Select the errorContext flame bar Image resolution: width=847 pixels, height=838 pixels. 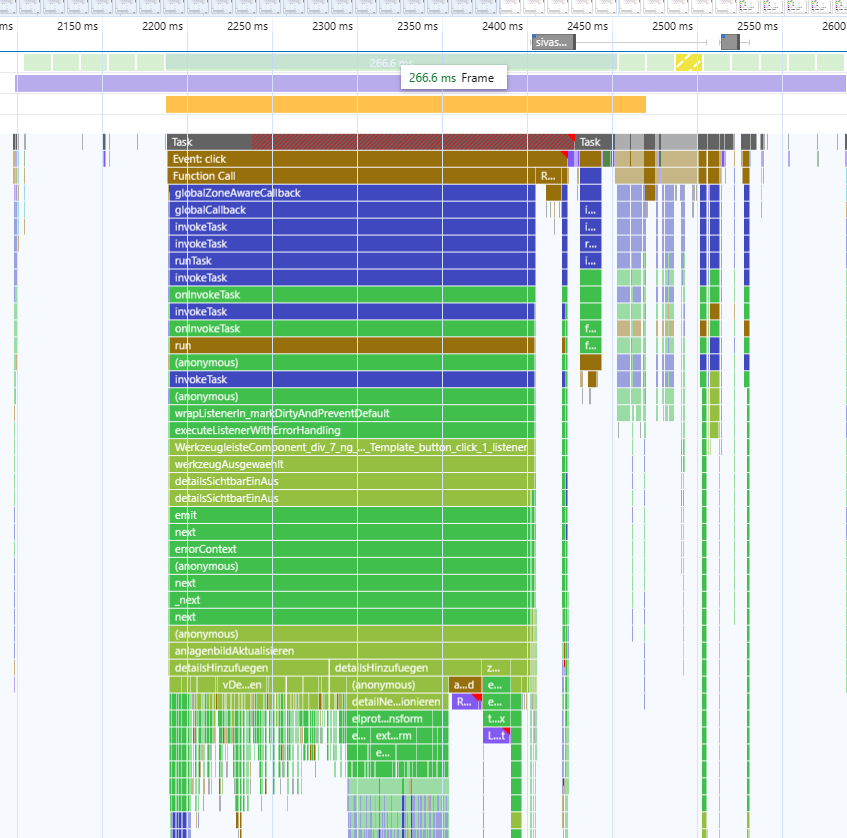tap(350, 549)
